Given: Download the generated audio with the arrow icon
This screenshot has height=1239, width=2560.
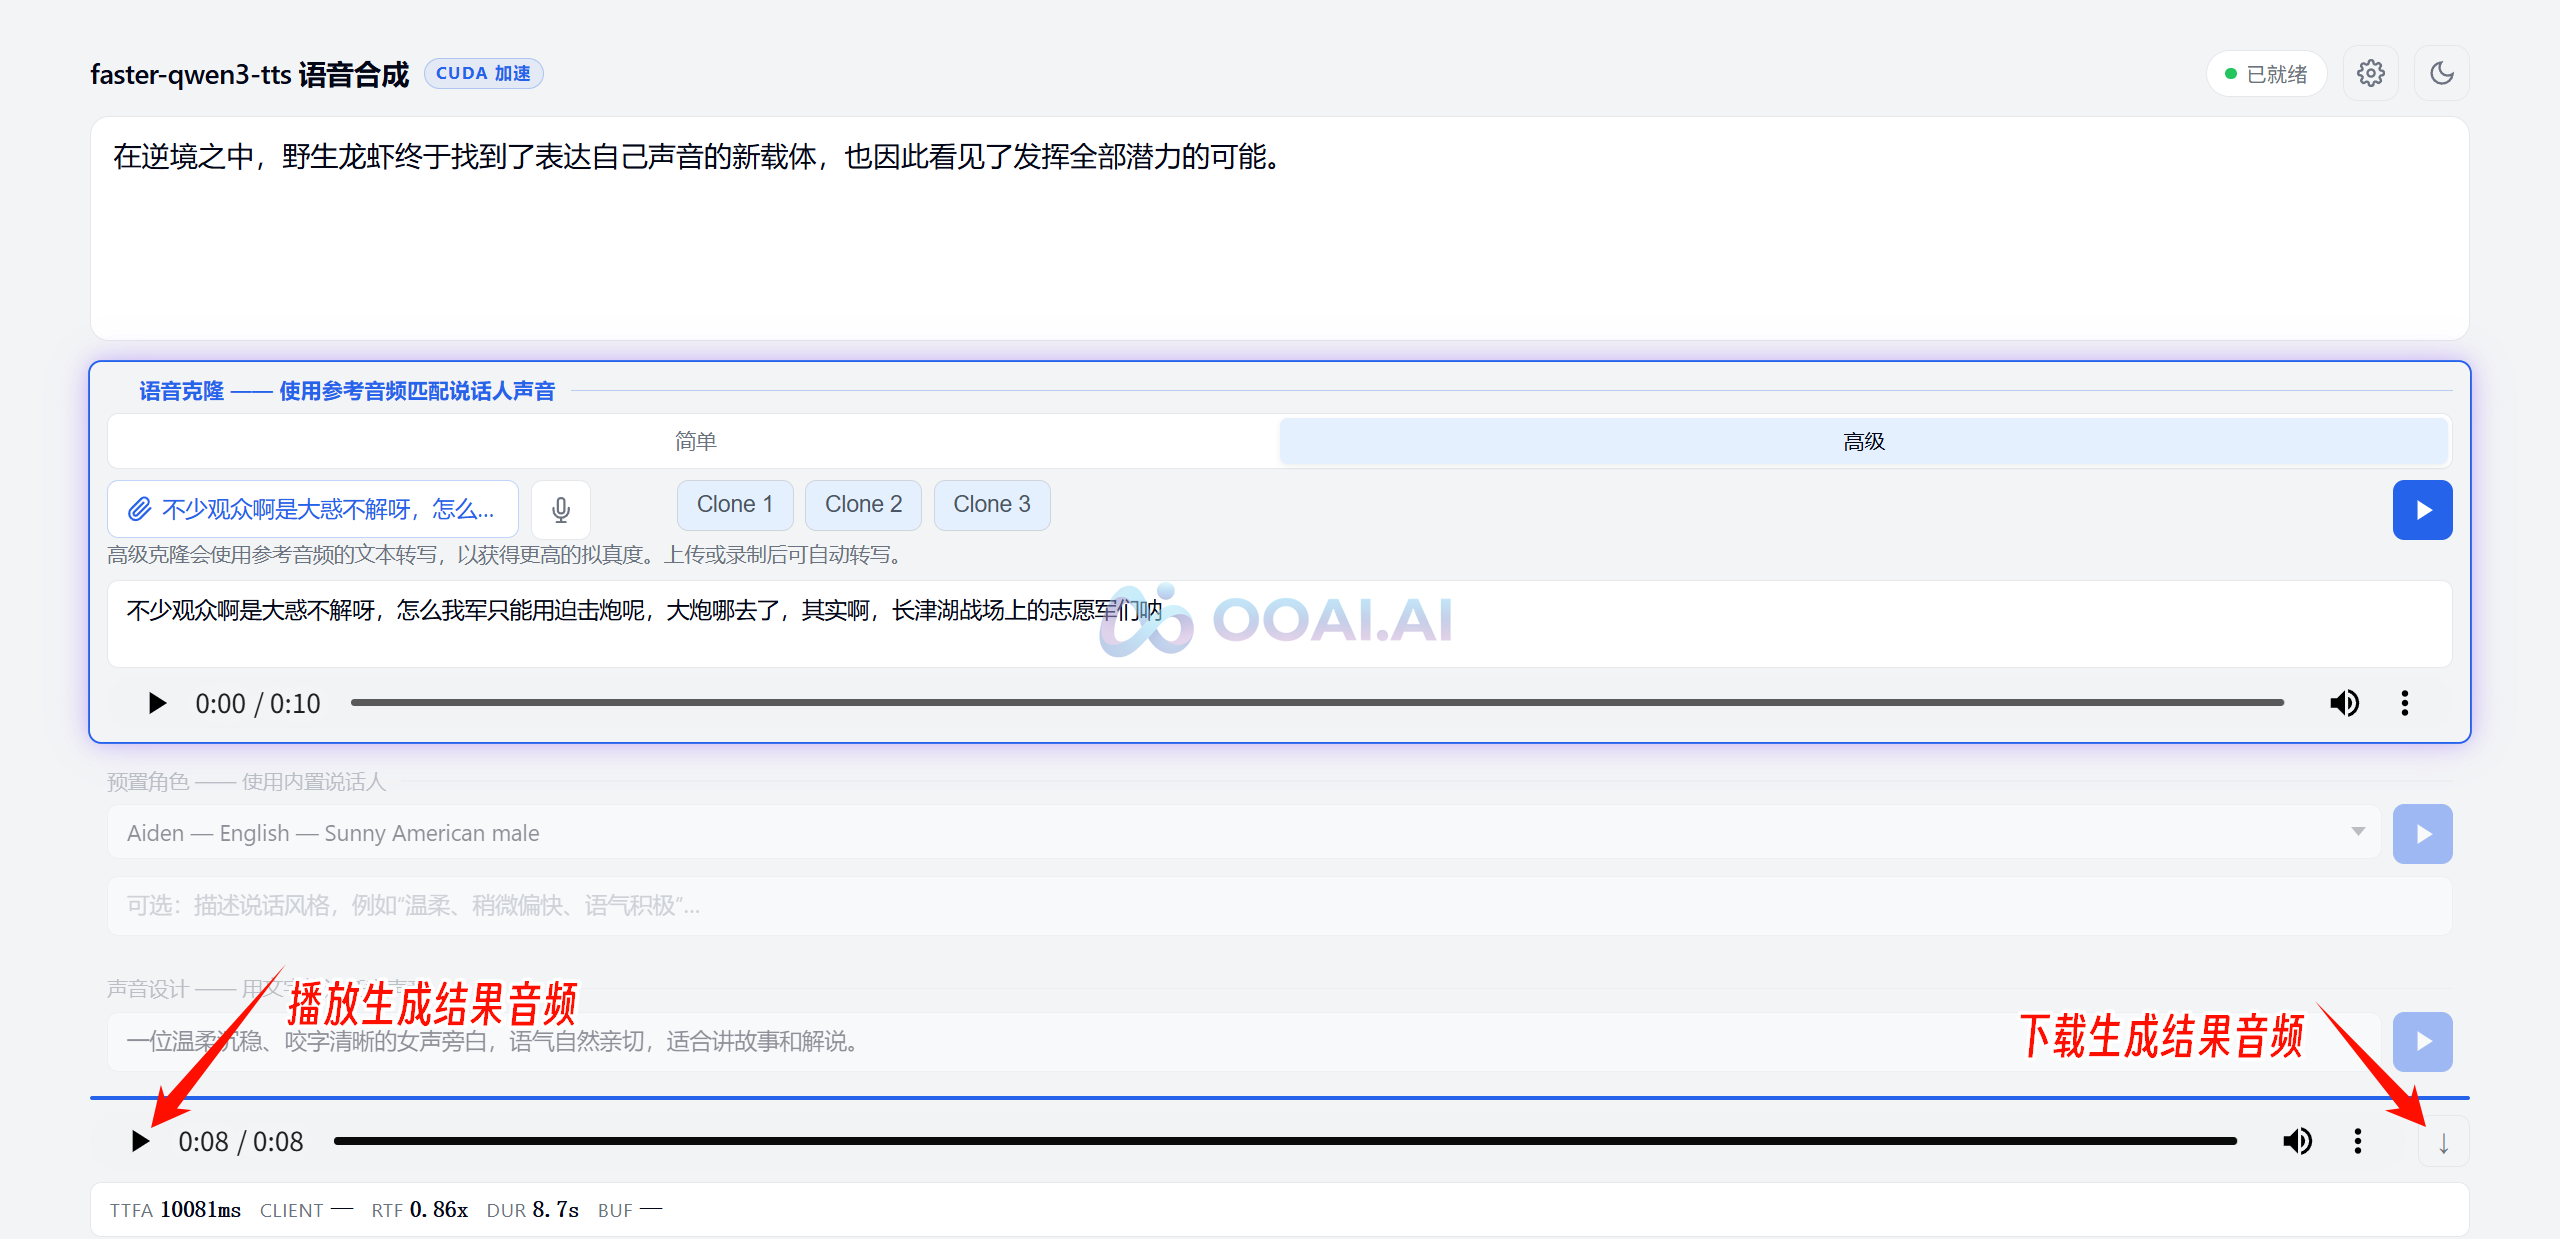Looking at the screenshot, I should coord(2443,1142).
